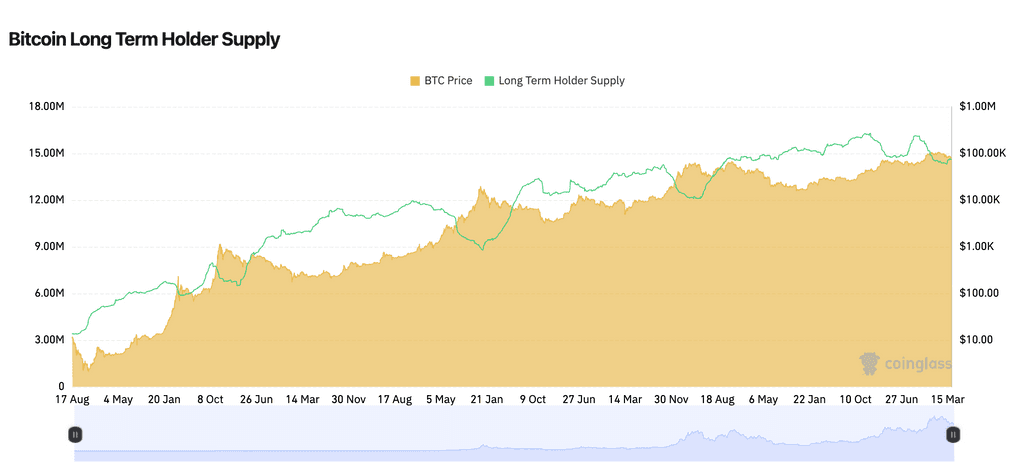Click the 20 Jan date label
Viewport: 1024px width, 472px height.
click(164, 400)
